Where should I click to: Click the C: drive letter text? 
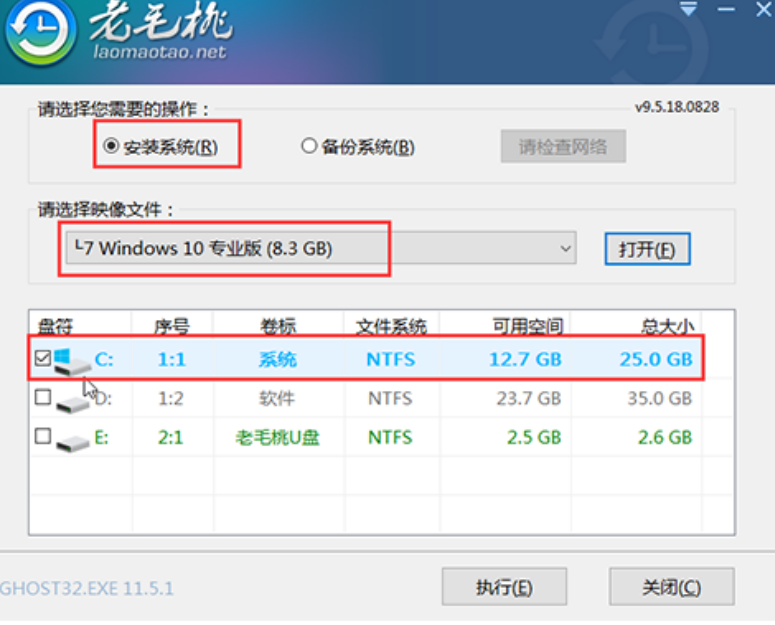pyautogui.click(x=104, y=359)
